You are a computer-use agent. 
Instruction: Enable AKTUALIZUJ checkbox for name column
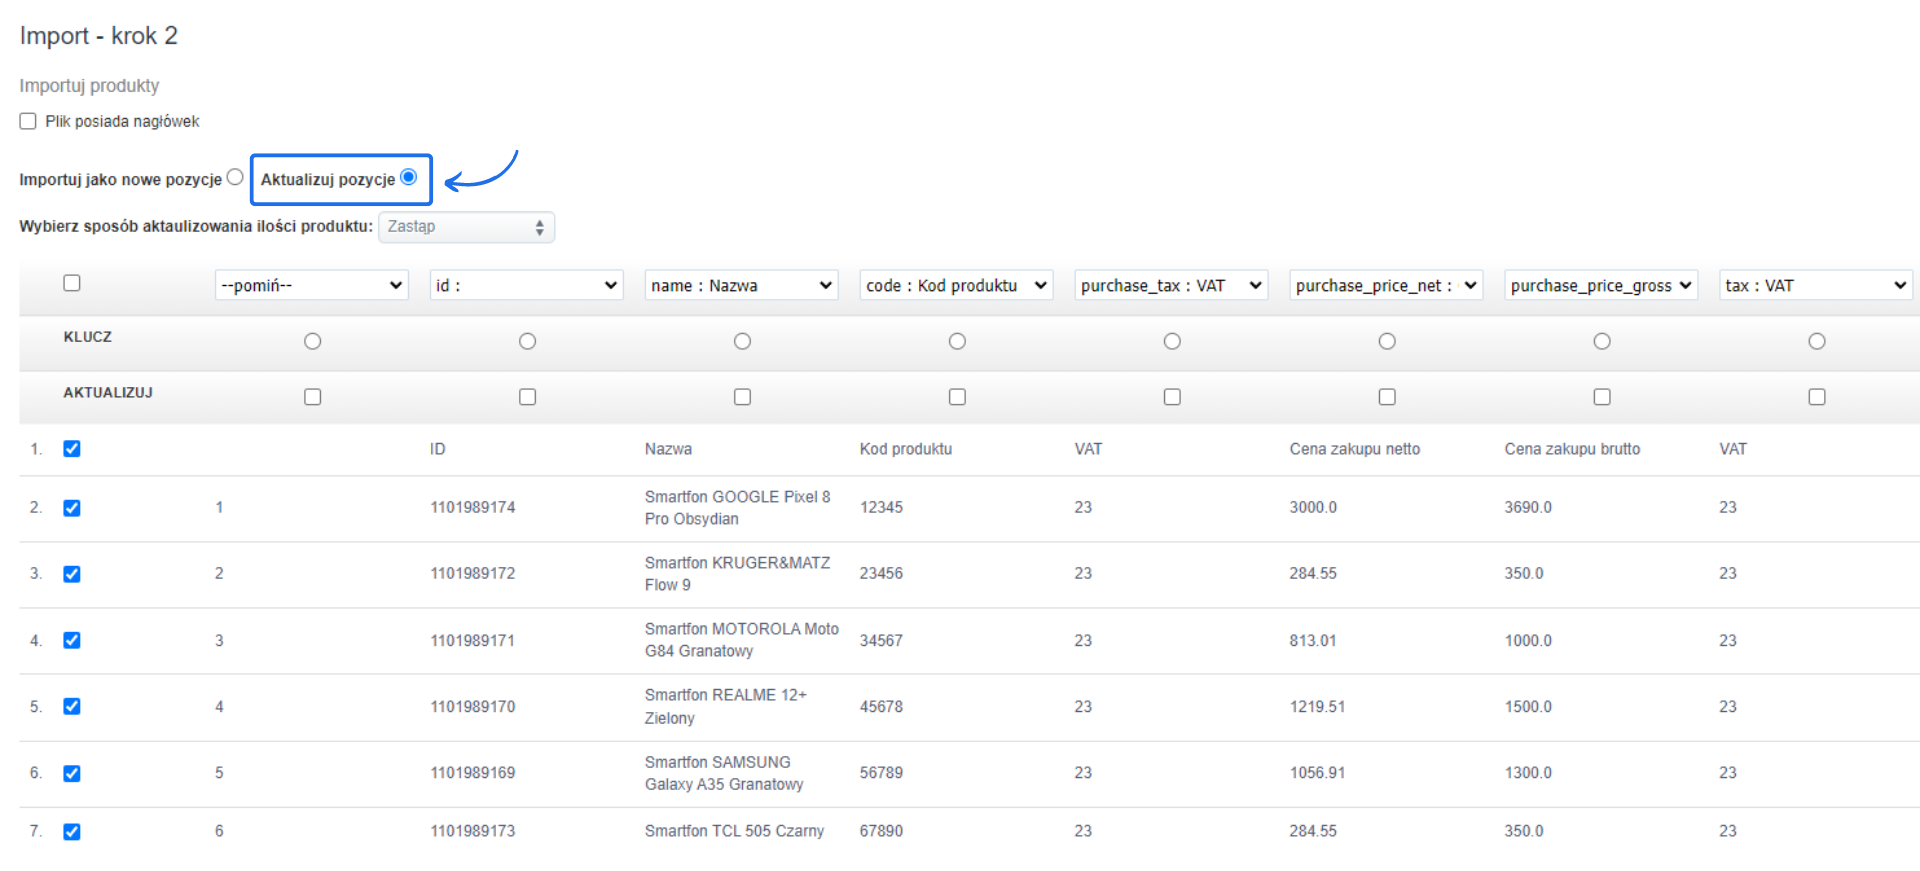[742, 397]
